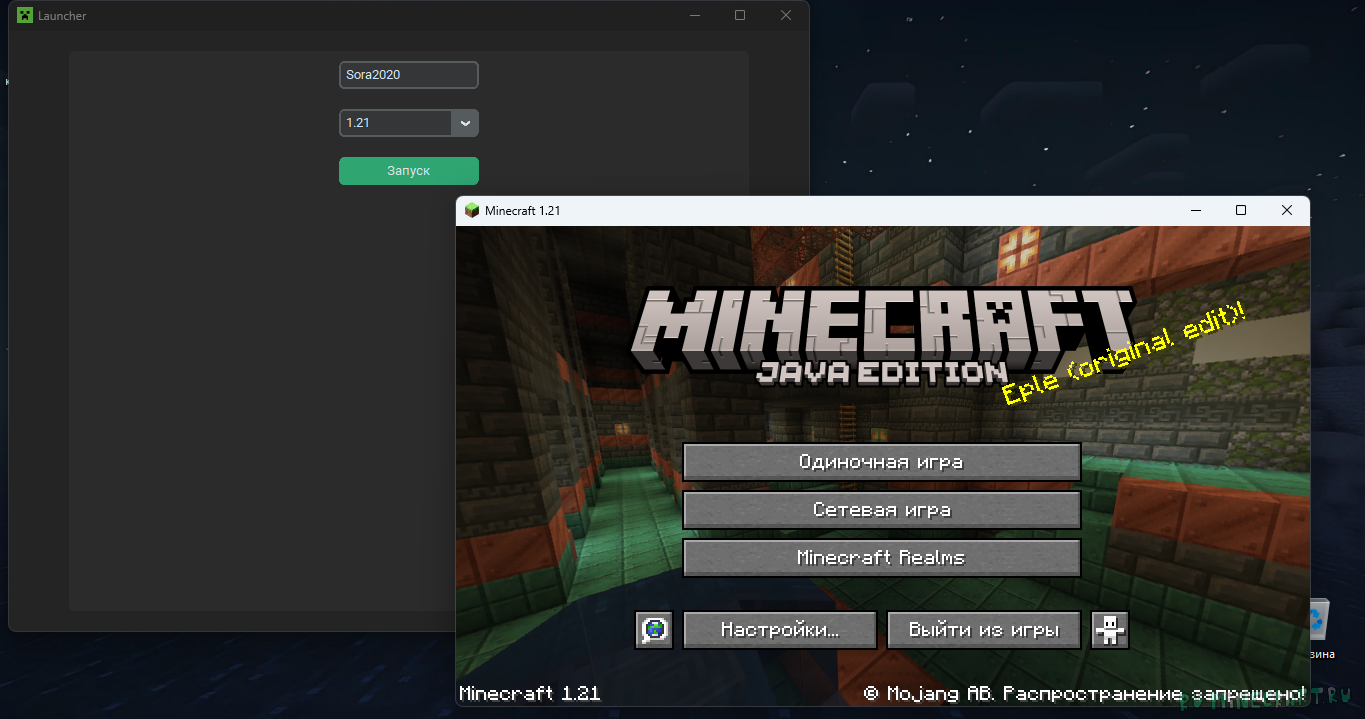The width and height of the screenshot is (1365, 719).
Task: Minimize the Launcher window
Action: [x=694, y=15]
